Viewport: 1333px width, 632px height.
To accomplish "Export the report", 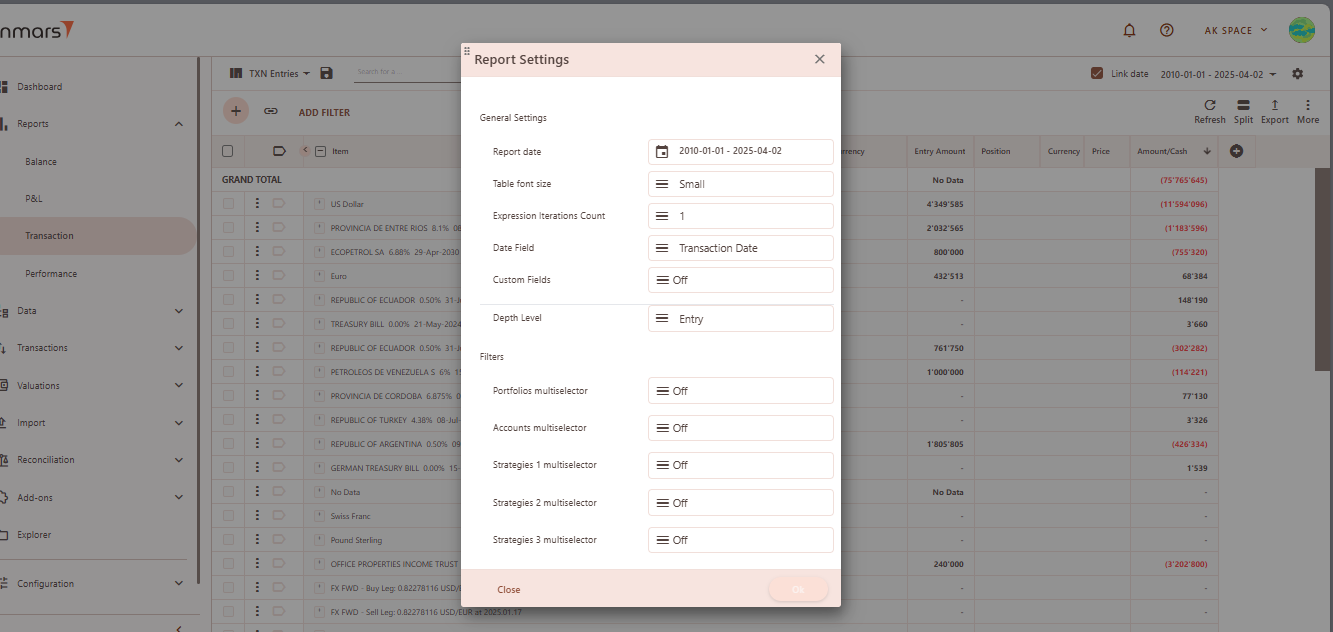I will coord(1275,111).
